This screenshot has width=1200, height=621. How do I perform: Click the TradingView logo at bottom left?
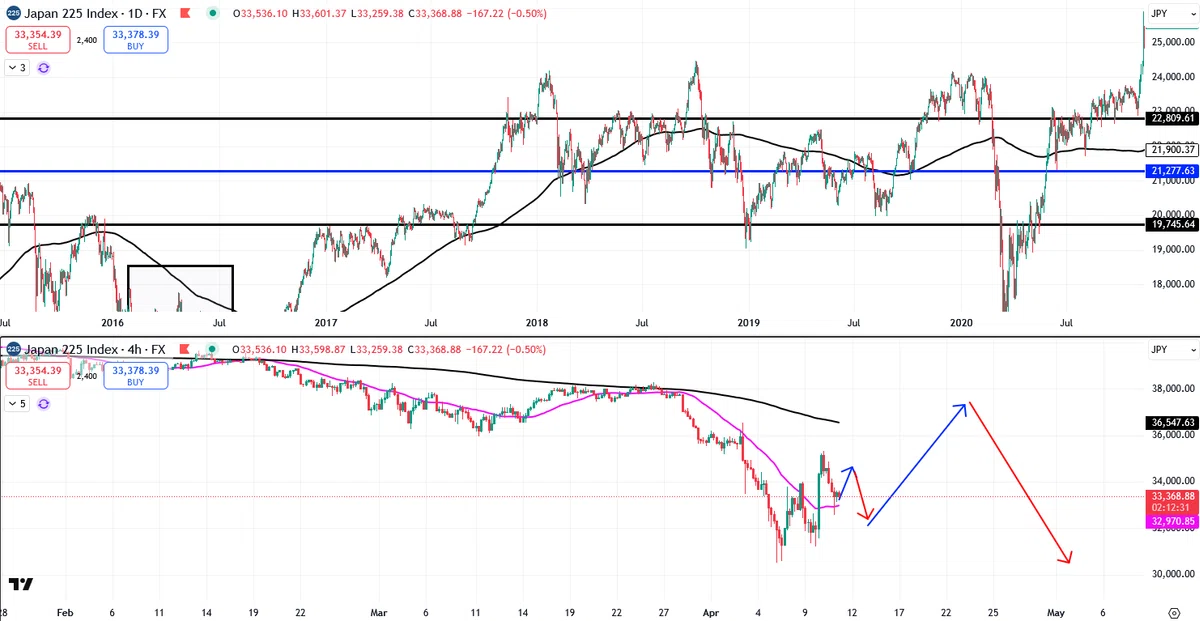[x=21, y=584]
